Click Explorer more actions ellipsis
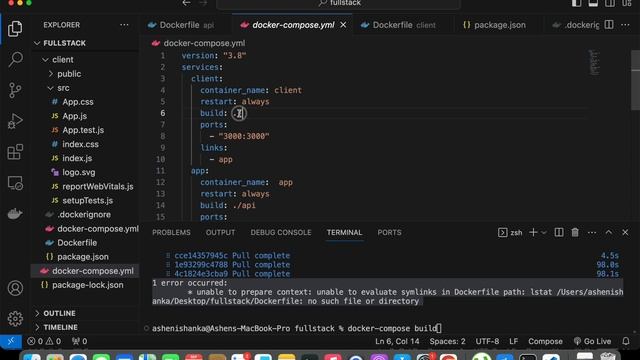This screenshot has width=640, height=360. pyautogui.click(x=124, y=25)
